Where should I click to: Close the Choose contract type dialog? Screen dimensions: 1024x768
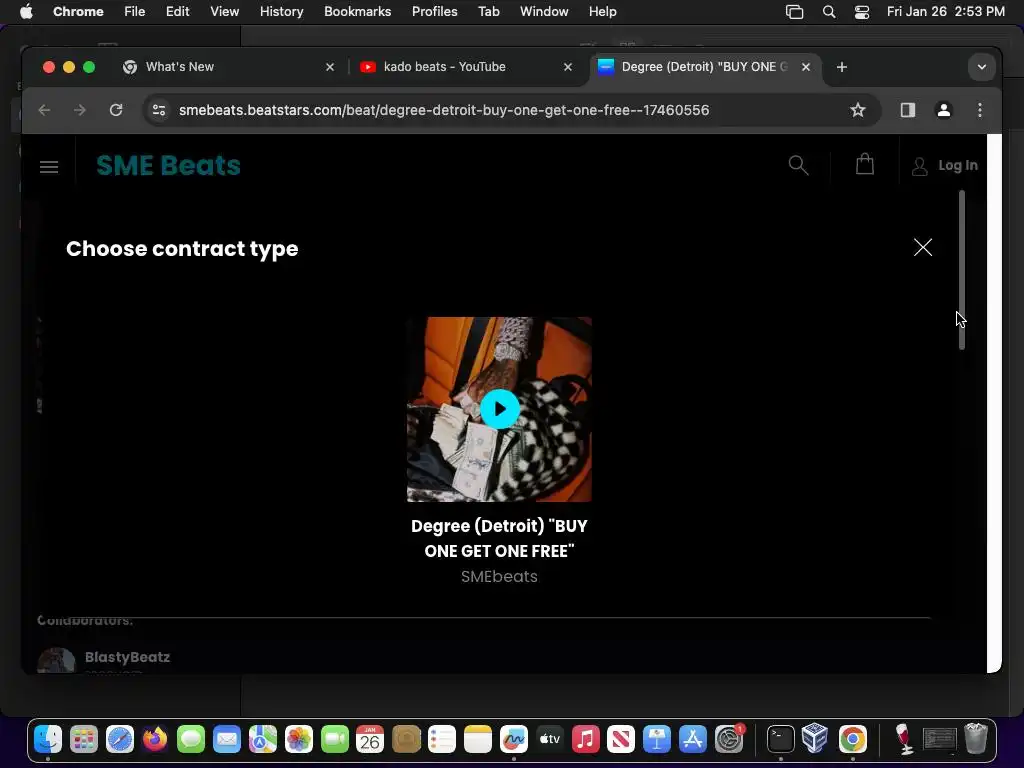pyautogui.click(x=923, y=247)
